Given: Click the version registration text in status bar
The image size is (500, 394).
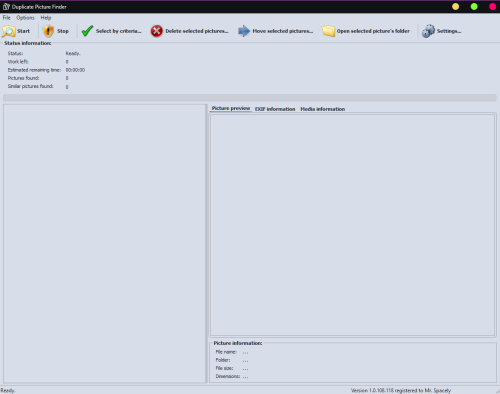Looking at the screenshot, I should 401,390.
